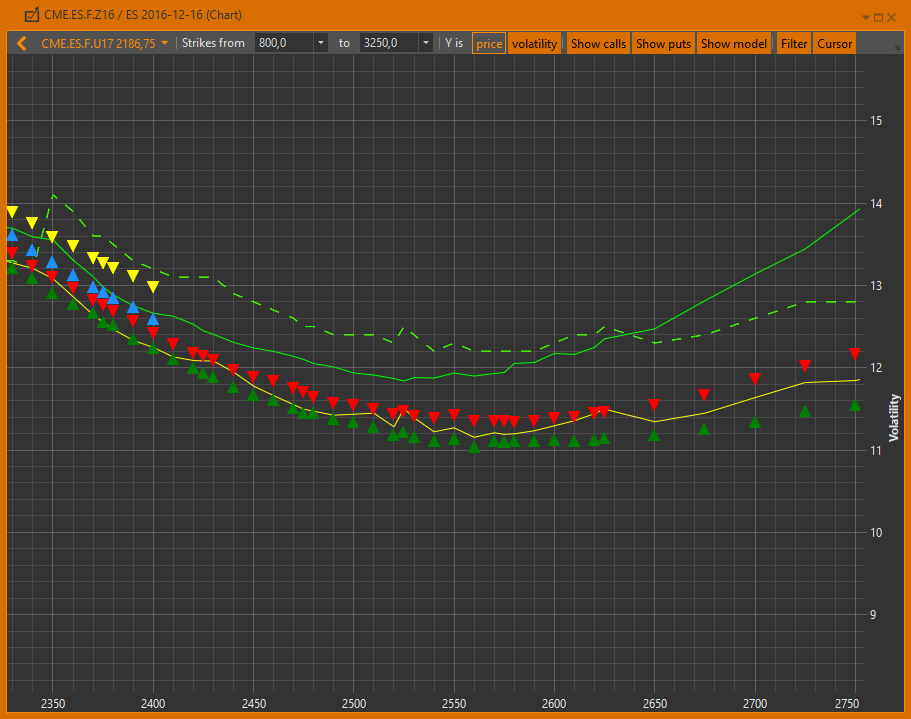The height and width of the screenshot is (719, 911).
Task: Click the '13' volatility axis label
Action: [876, 285]
